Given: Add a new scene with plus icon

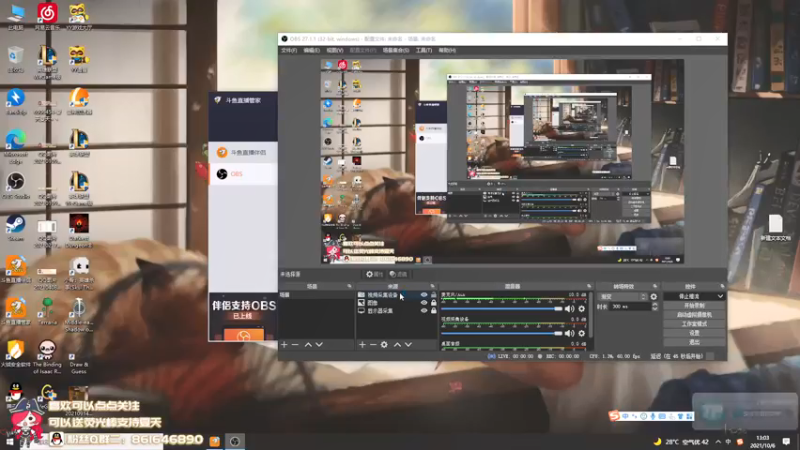Looking at the screenshot, I should (284, 345).
